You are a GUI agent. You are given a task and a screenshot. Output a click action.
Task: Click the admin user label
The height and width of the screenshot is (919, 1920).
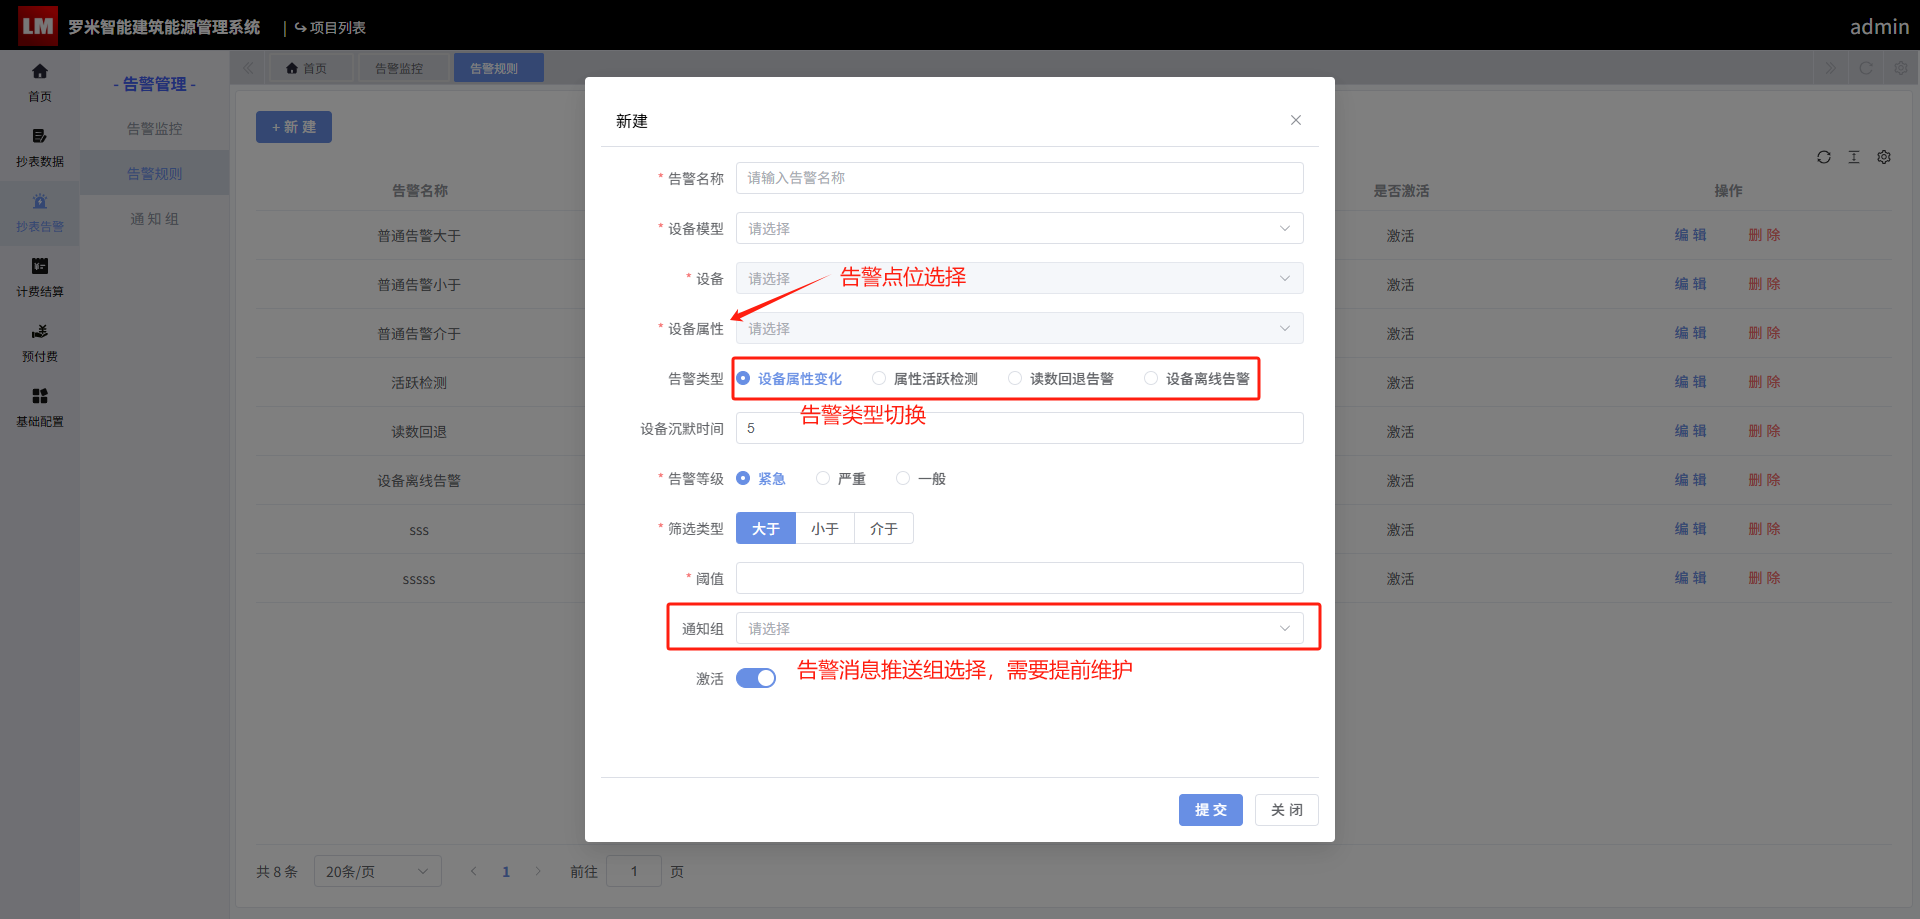coord(1879,27)
